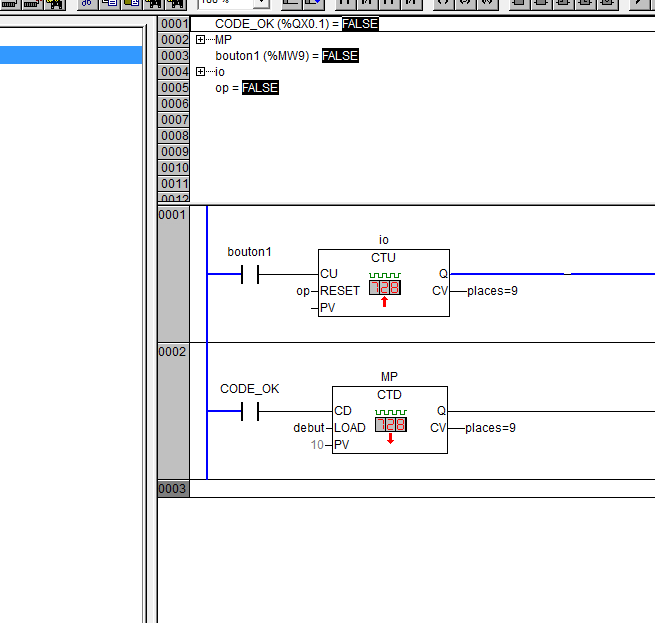This screenshot has height=623, width=655.
Task: Click the op input at RESET pin
Action: tap(303, 291)
